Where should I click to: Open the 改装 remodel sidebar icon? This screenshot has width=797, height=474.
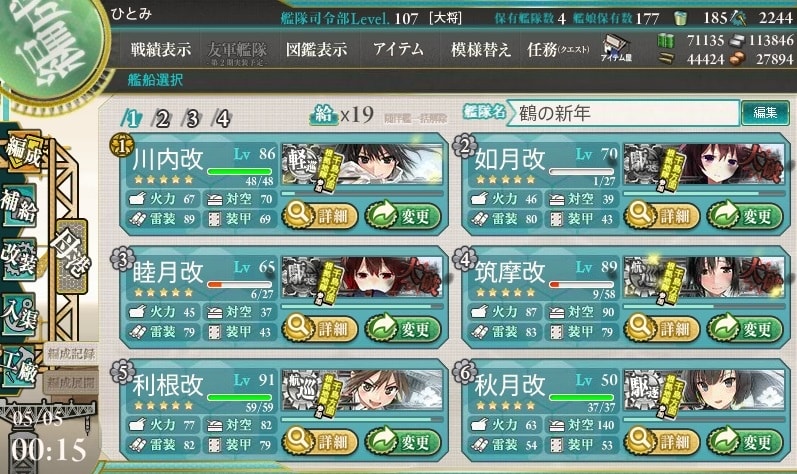(x=19, y=258)
